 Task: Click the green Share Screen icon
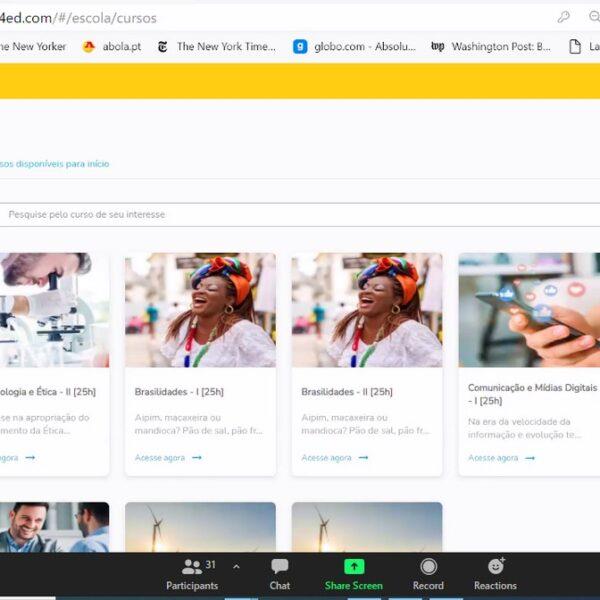[354, 567]
